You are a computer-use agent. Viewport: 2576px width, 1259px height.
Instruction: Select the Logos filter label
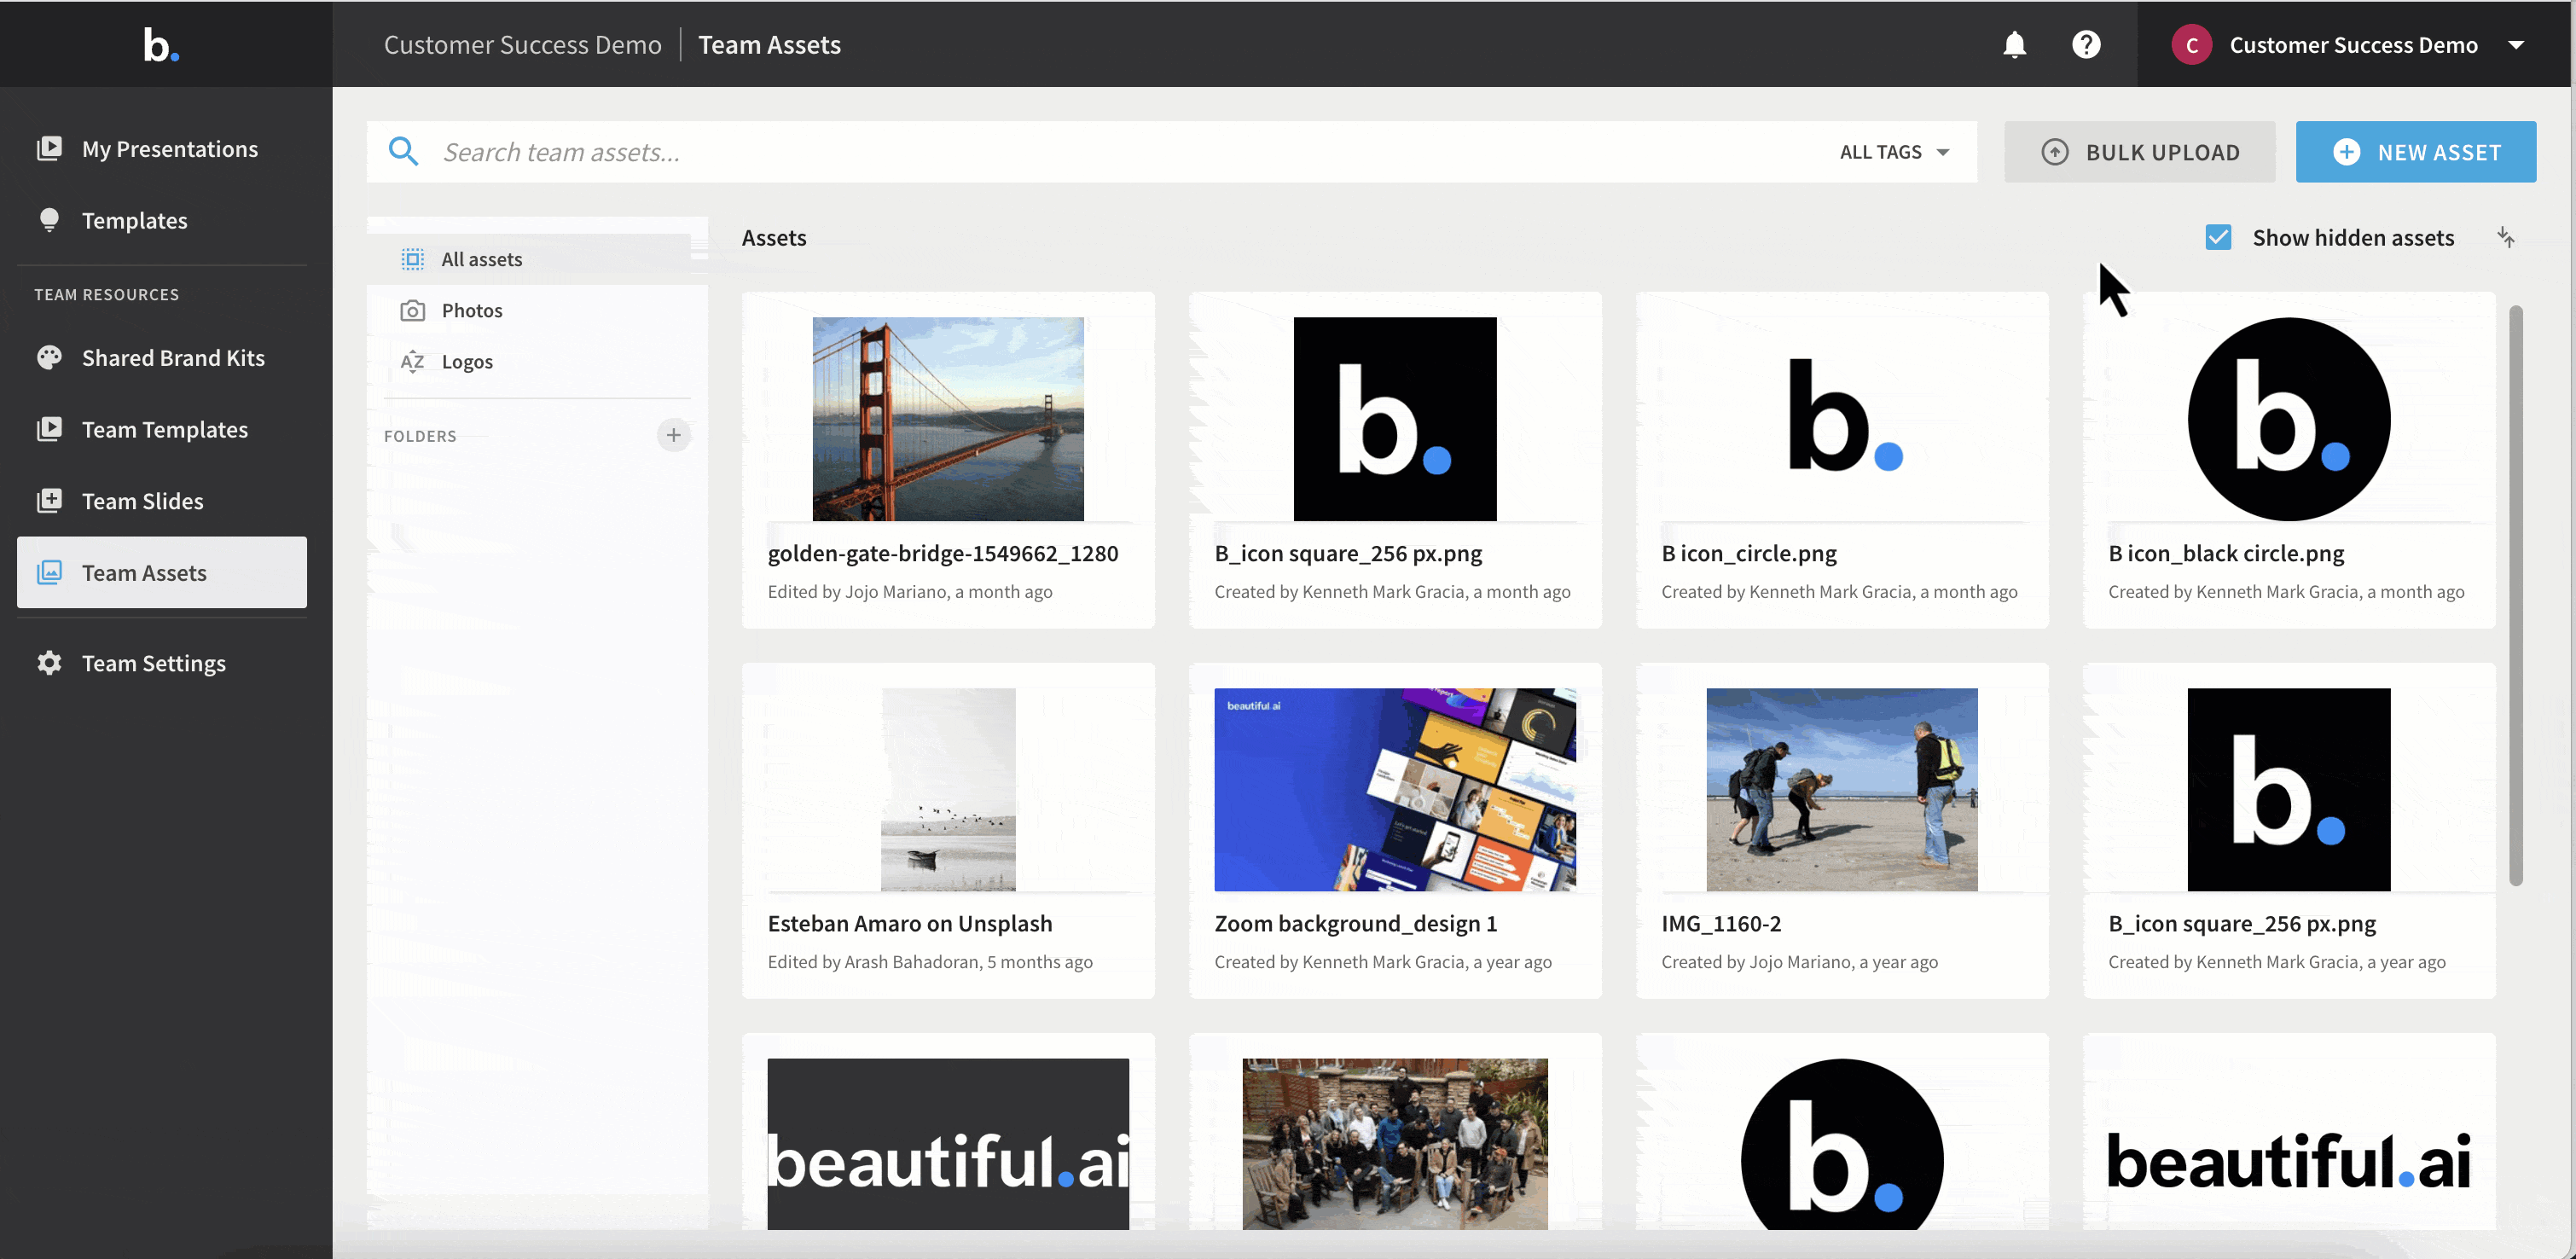(467, 362)
